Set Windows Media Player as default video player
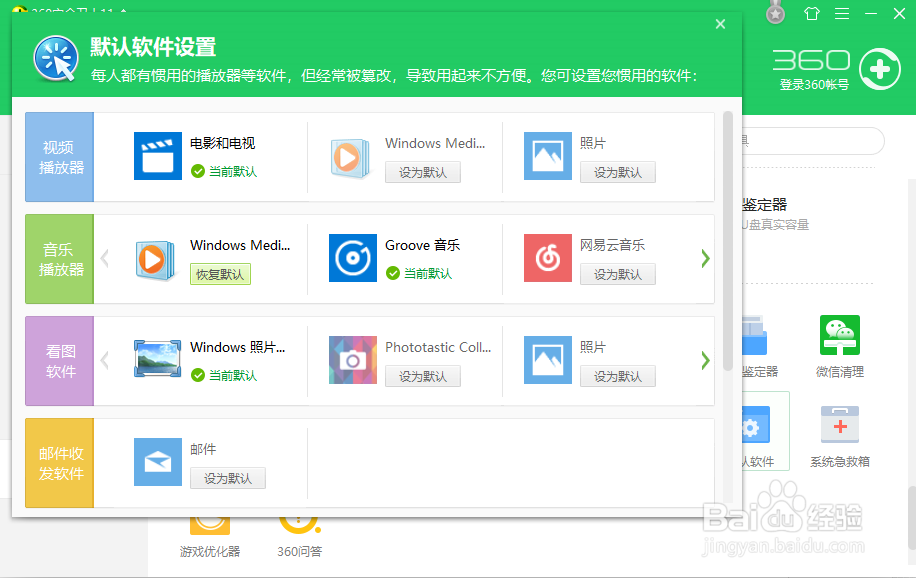 pyautogui.click(x=422, y=172)
